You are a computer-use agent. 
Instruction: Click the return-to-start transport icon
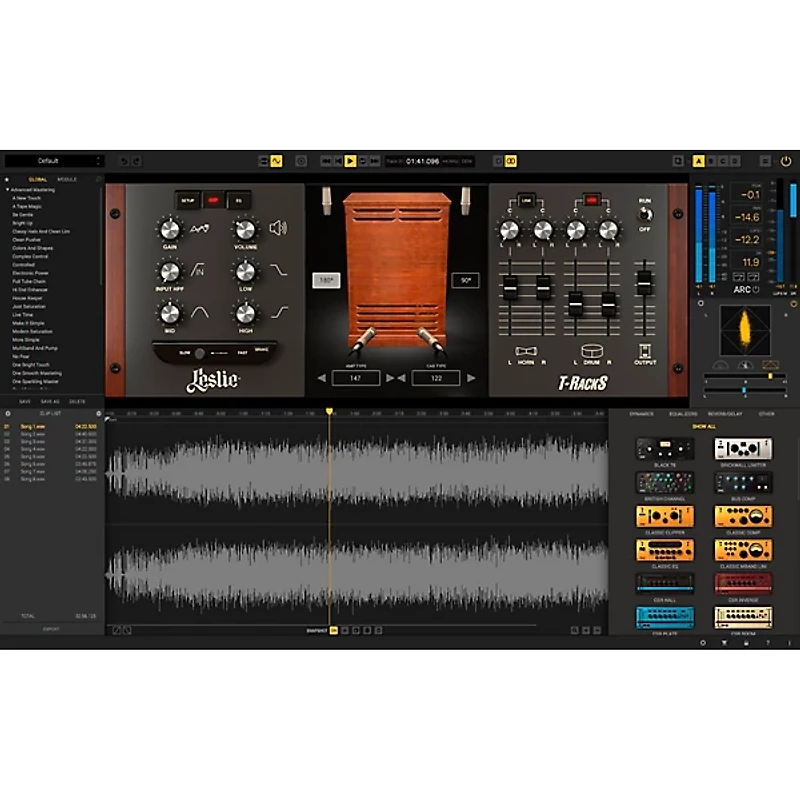click(x=326, y=160)
